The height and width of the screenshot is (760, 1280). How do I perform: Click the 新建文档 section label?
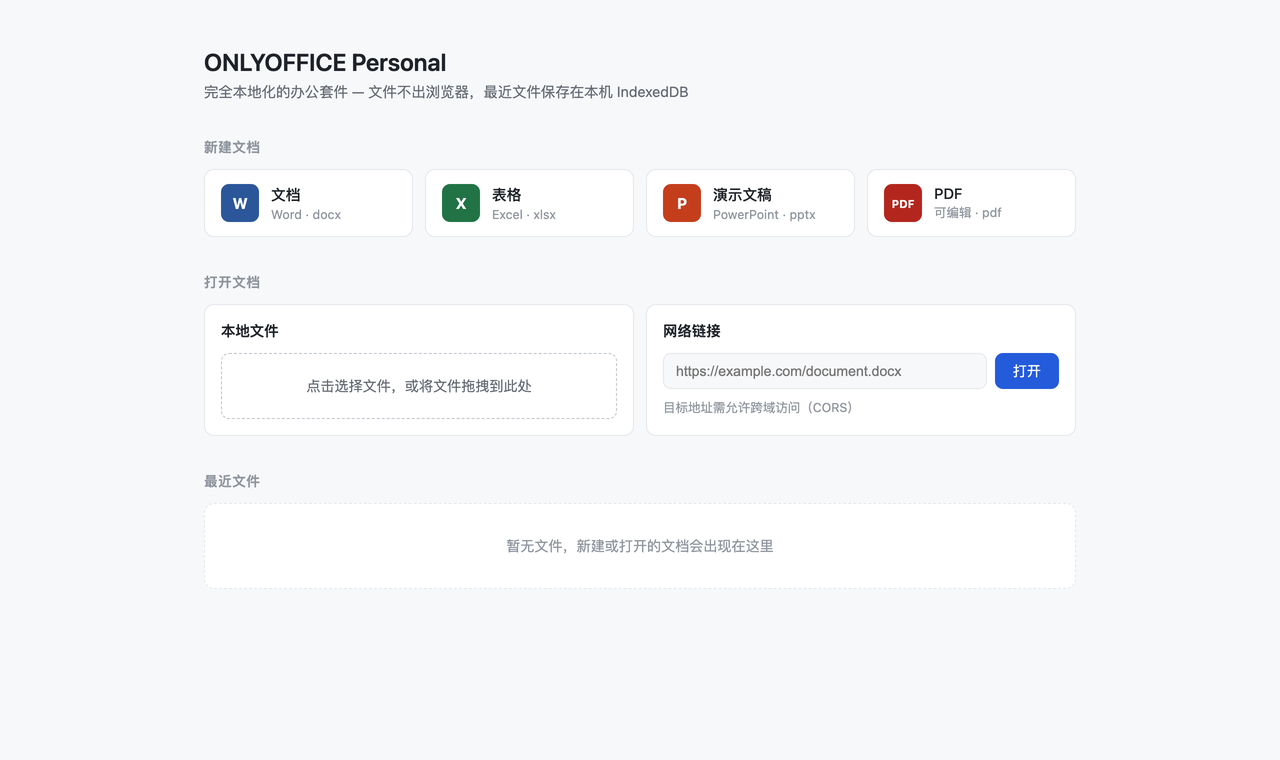coord(232,147)
